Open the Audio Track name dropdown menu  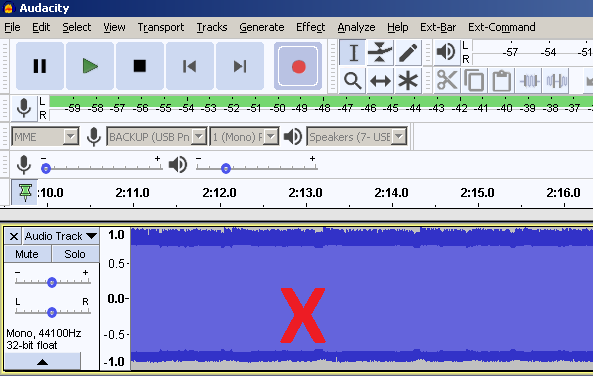[61, 236]
